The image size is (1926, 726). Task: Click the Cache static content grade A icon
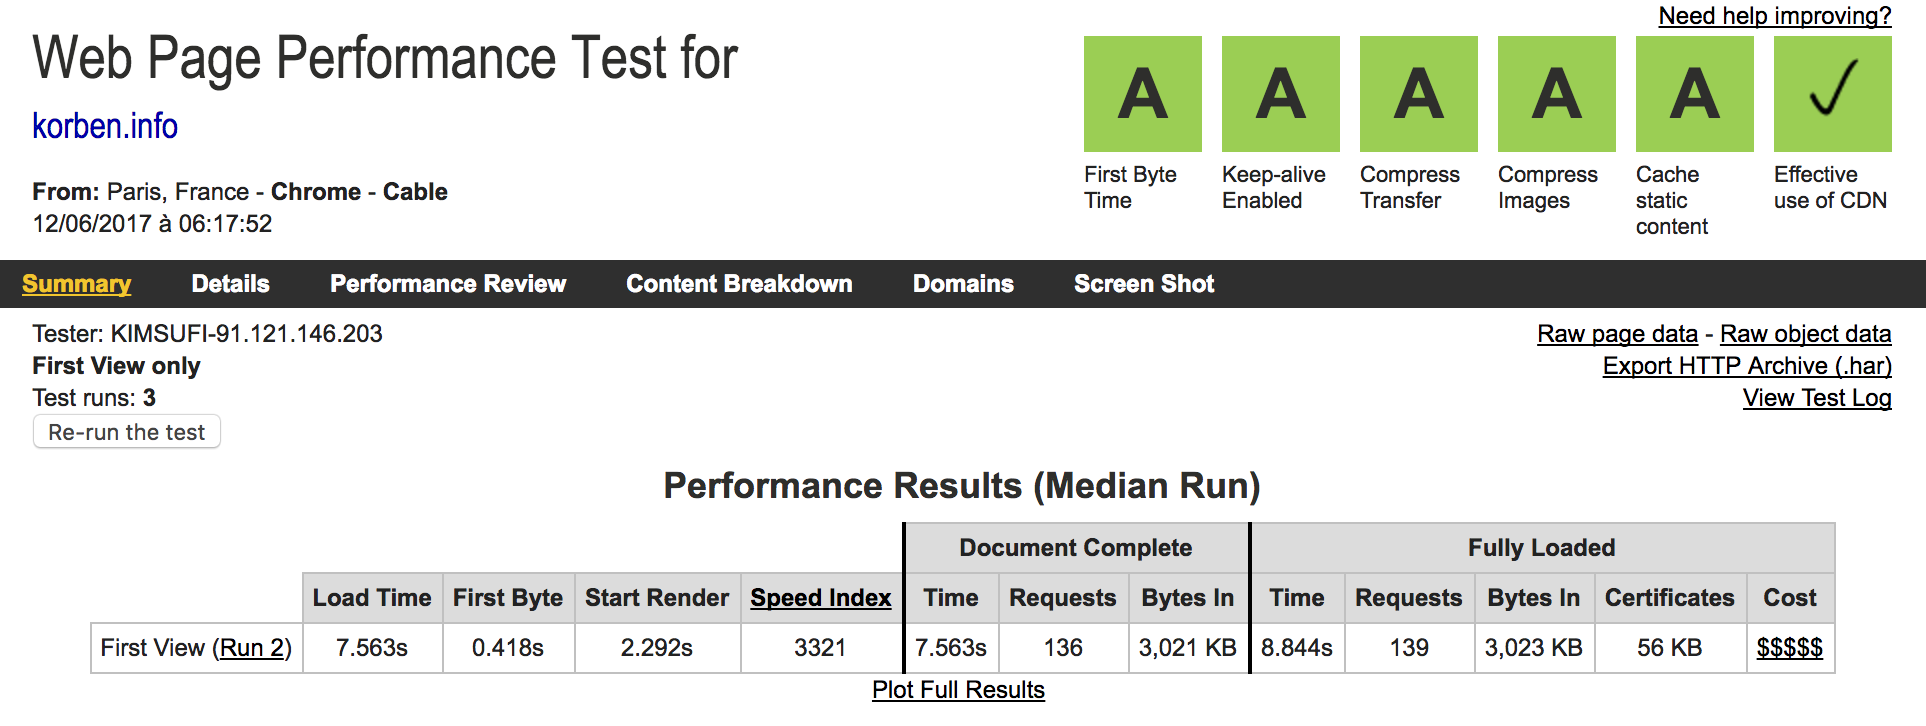1695,94
